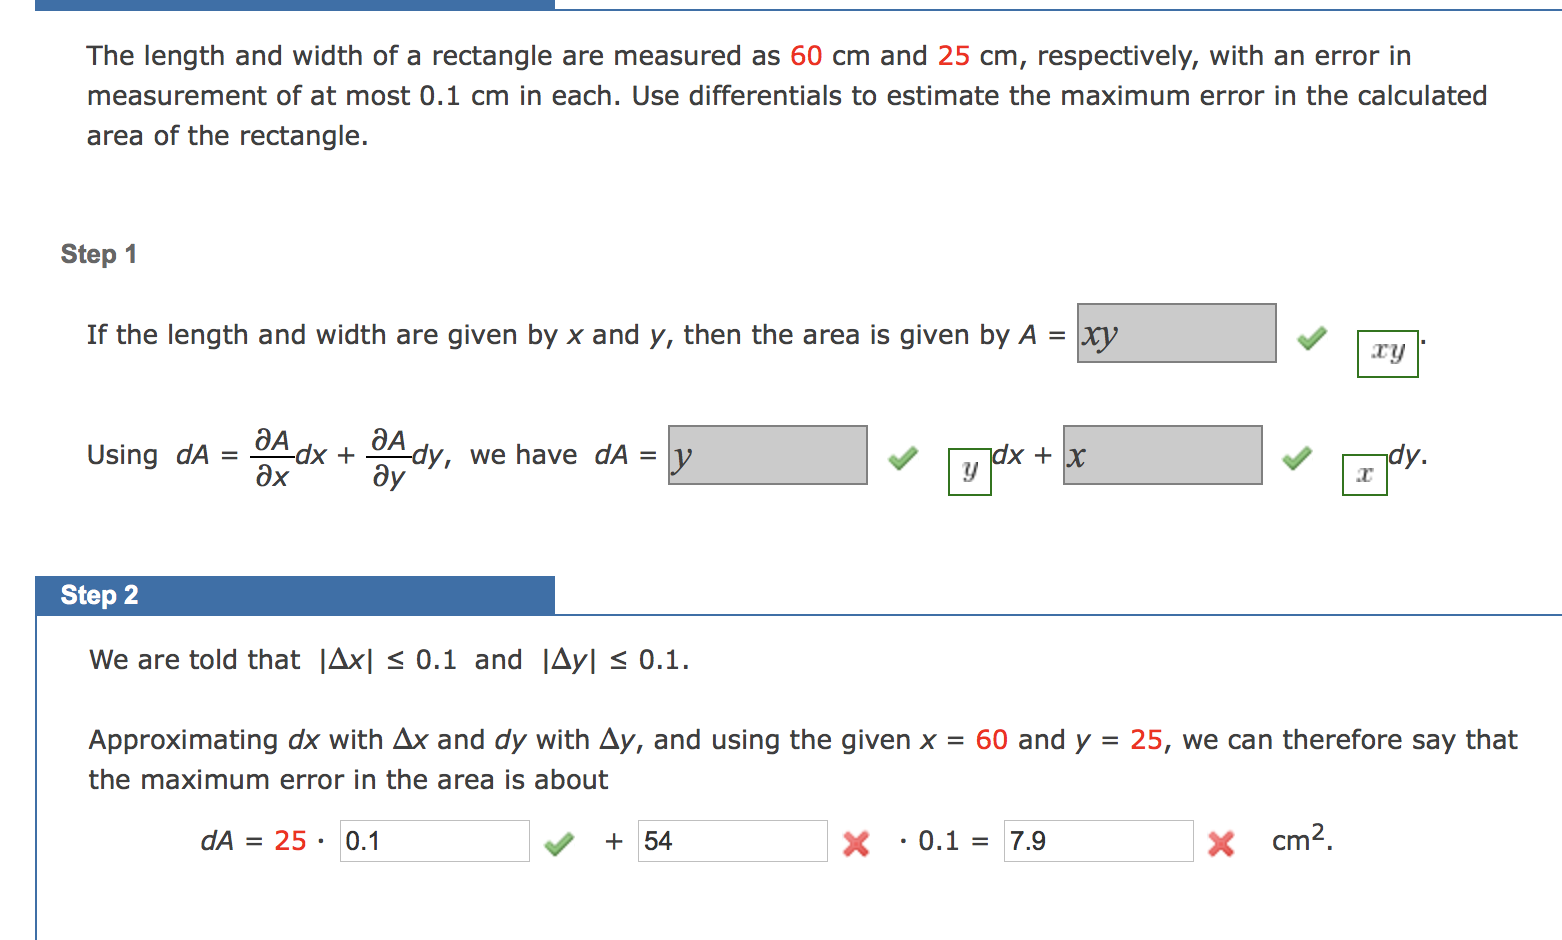Viewport: 1562px width, 940px height.
Task: Select the boxed x answer key
Action: 1364,474
